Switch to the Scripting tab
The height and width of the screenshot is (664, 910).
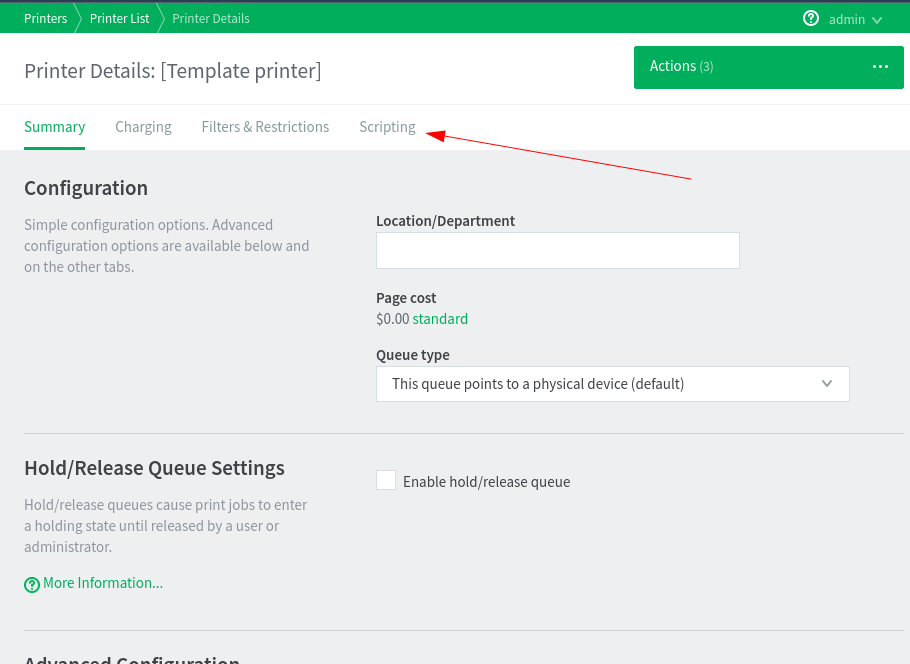387,127
